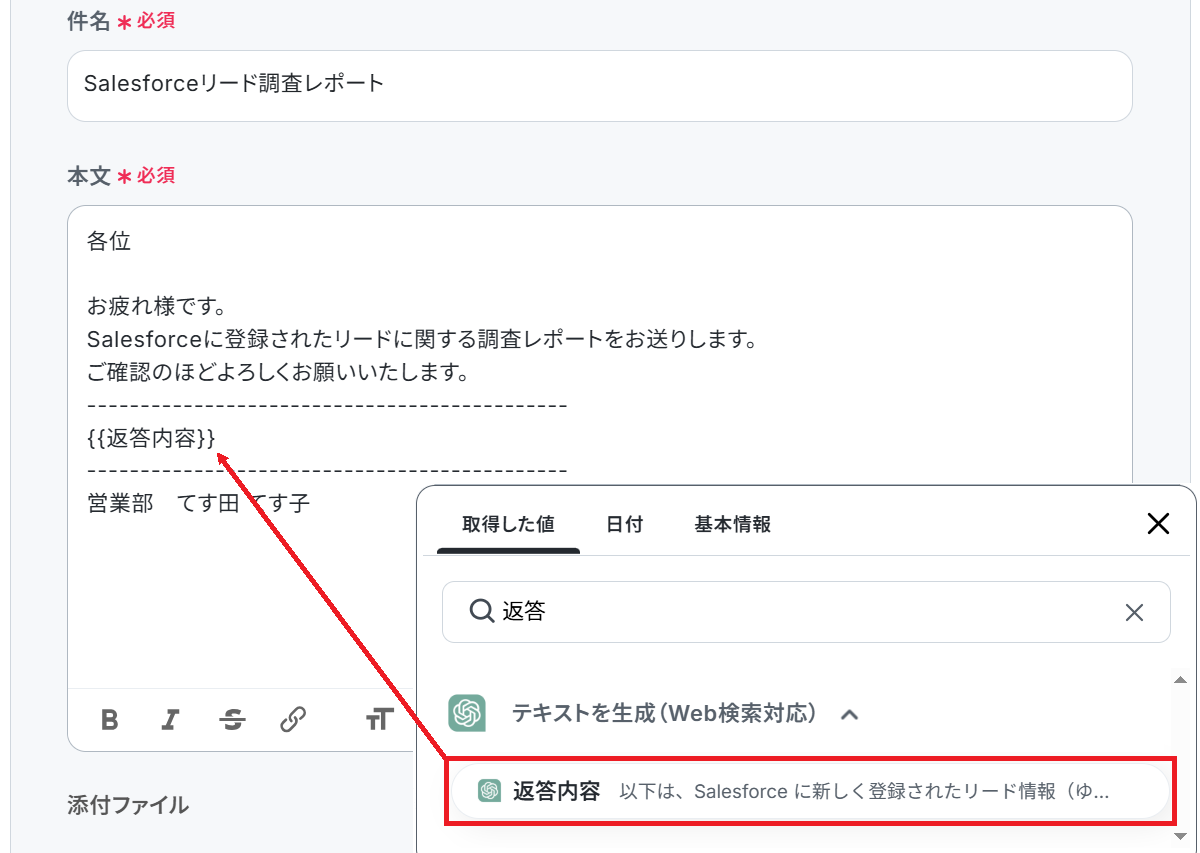Click the 営業部 てす田 てす子 signature line
Viewport: 1200px width, 853px height.
[199, 503]
